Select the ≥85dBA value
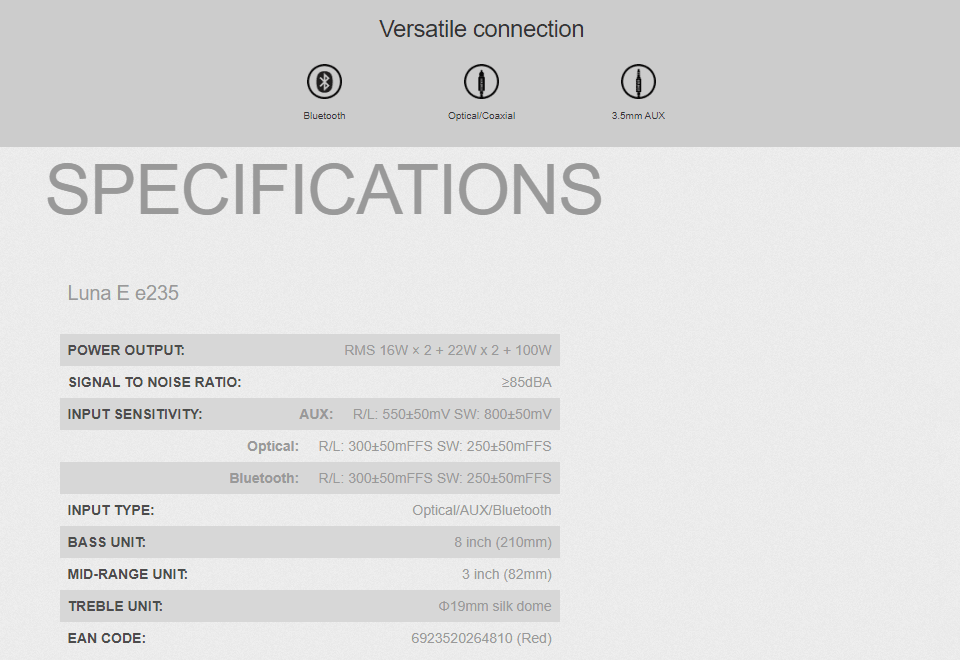960x660 pixels. [x=527, y=382]
